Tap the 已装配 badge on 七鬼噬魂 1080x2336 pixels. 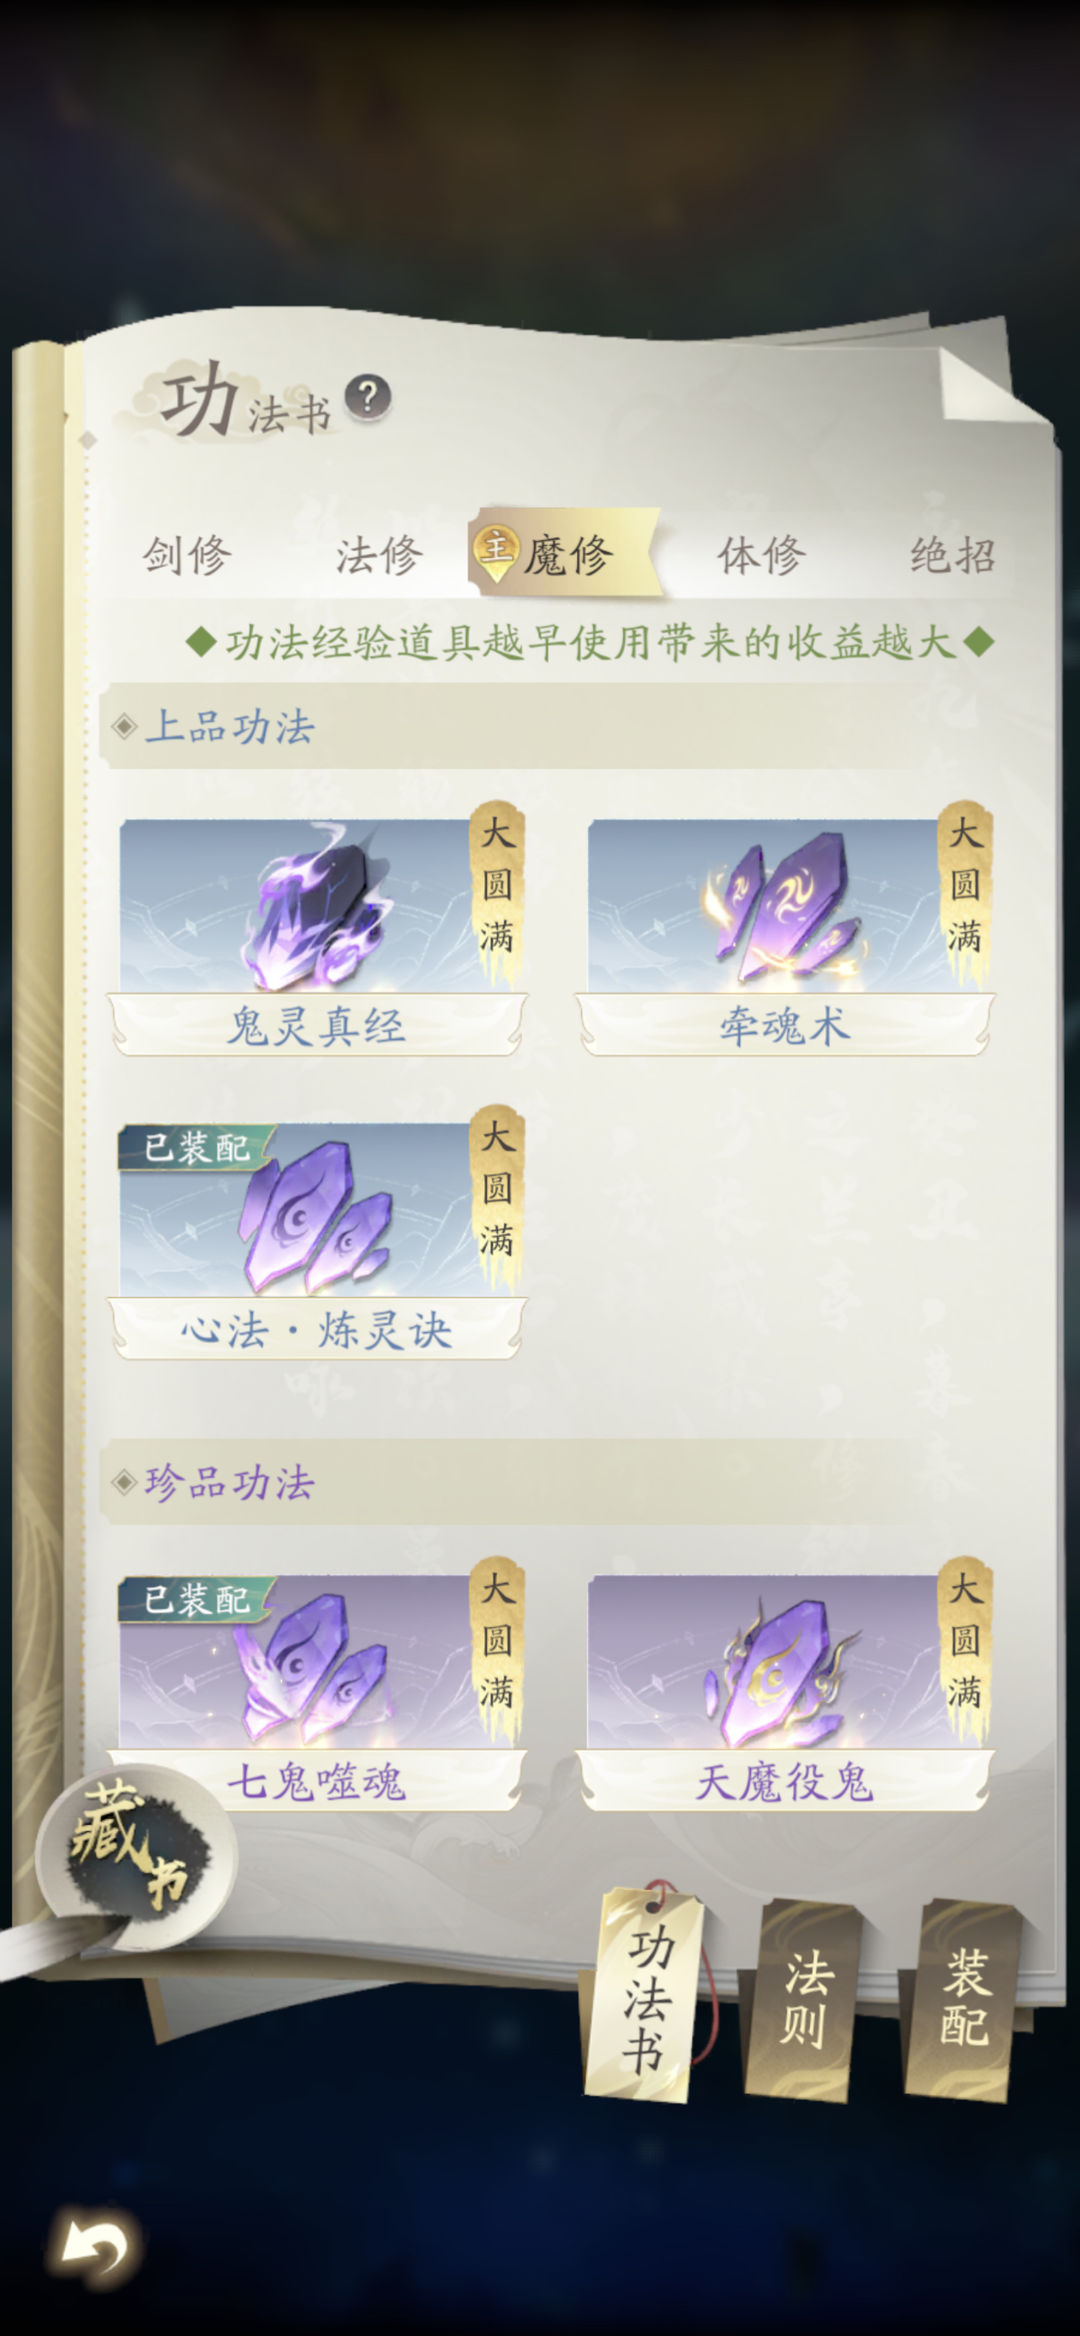(x=196, y=1599)
